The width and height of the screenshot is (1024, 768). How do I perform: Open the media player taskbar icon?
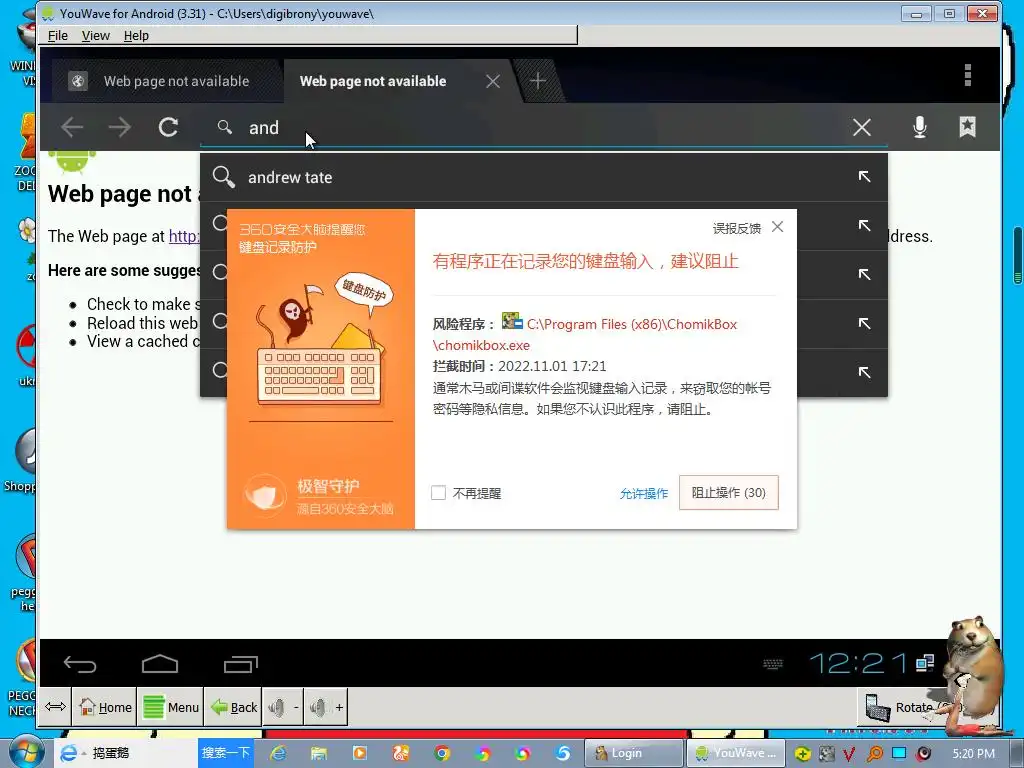click(360, 753)
